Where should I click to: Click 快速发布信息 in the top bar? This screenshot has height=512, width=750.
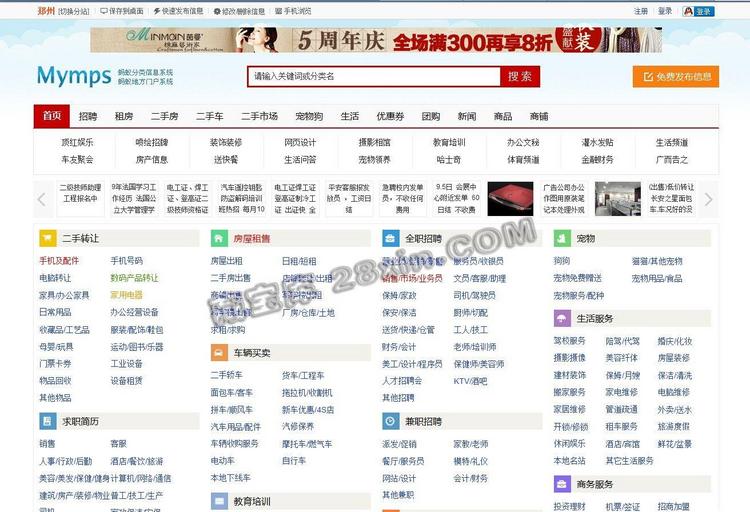tap(178, 11)
